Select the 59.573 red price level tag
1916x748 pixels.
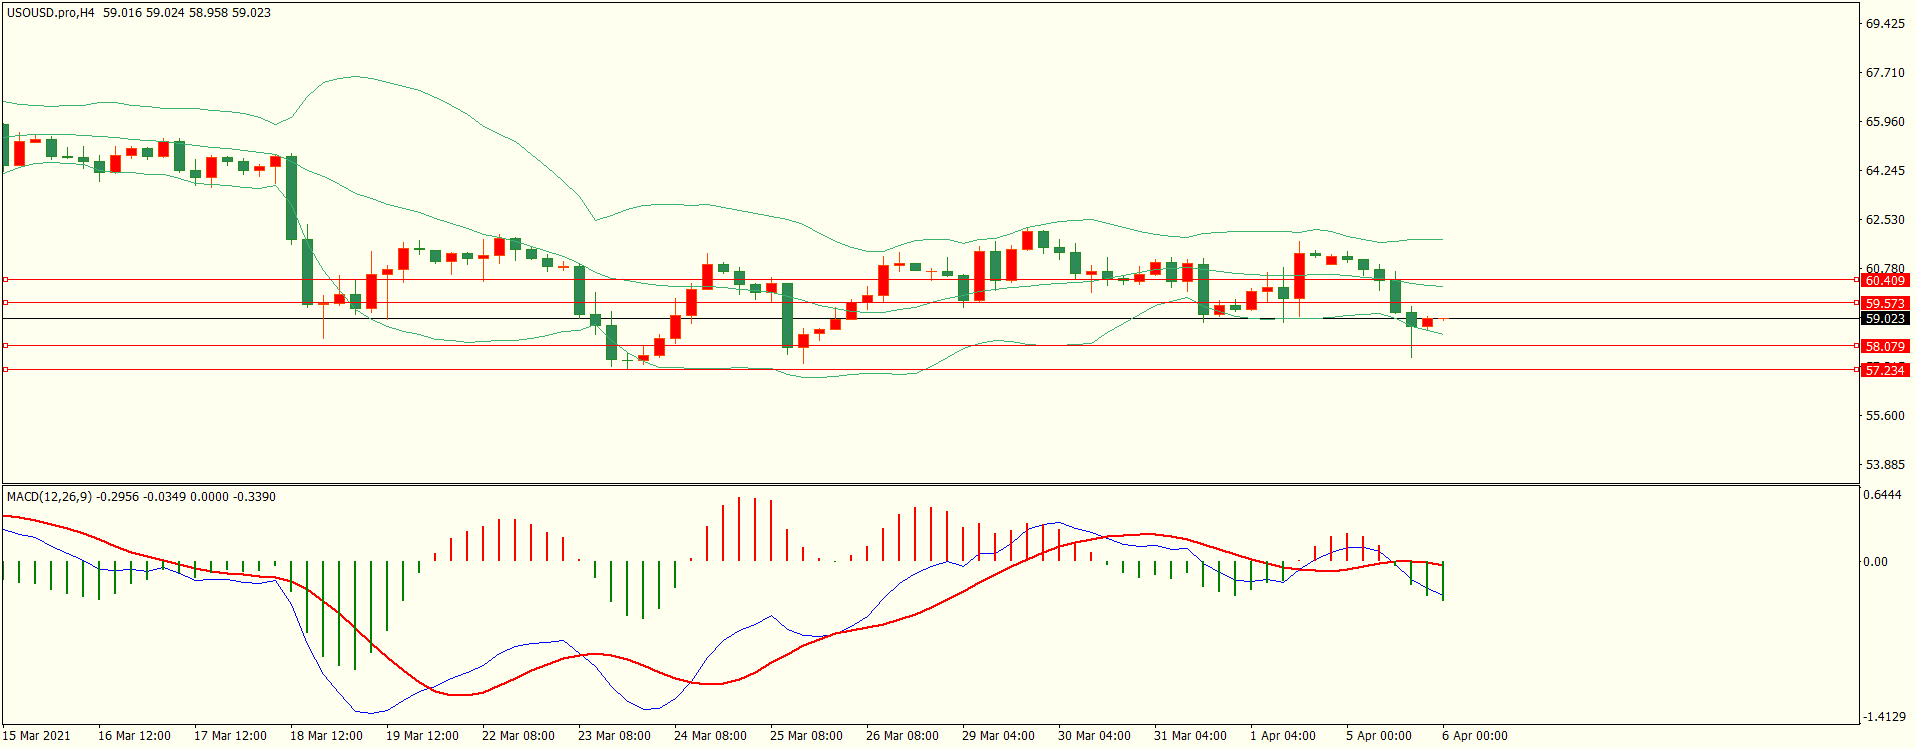coord(1885,303)
